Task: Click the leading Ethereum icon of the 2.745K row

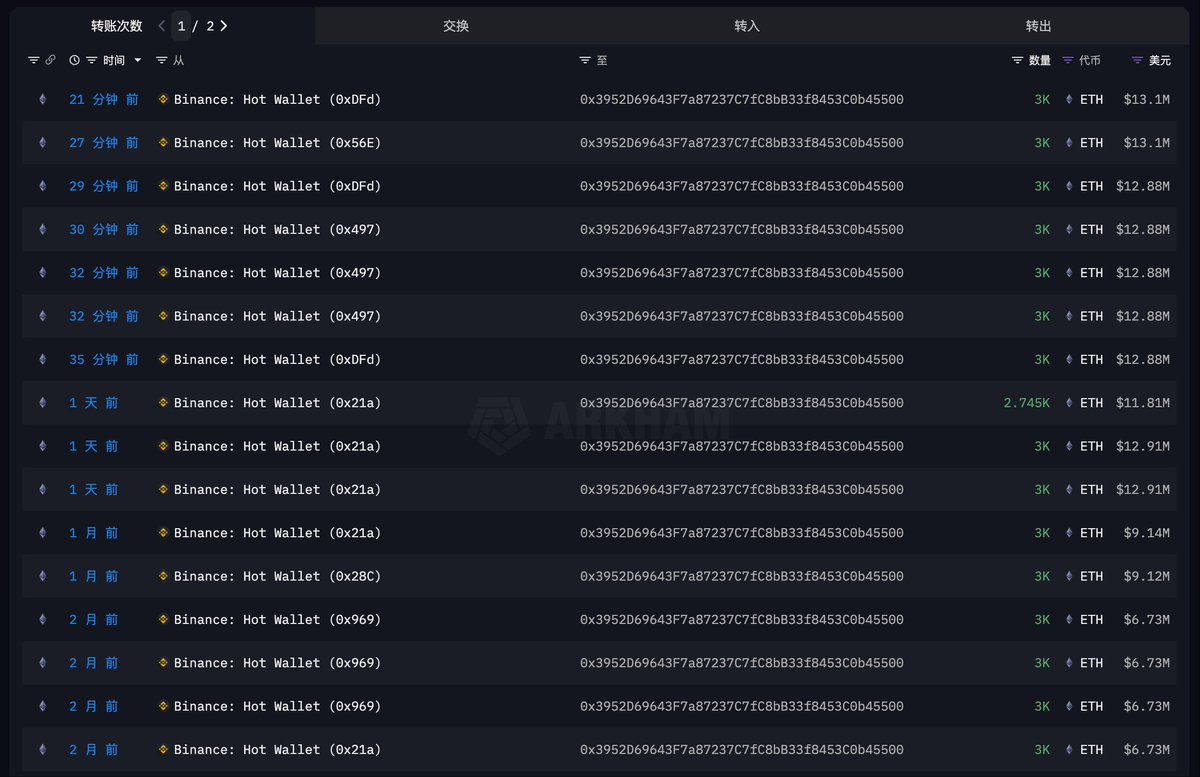Action: click(x=42, y=403)
